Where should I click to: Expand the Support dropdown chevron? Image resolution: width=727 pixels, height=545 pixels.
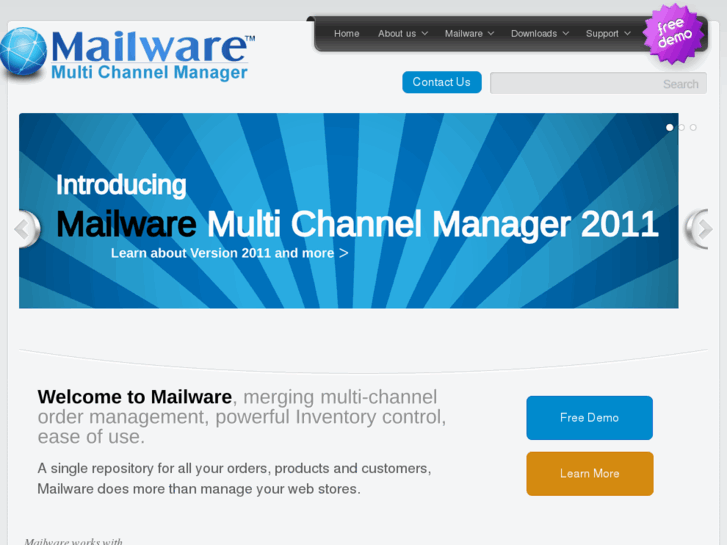pyautogui.click(x=627, y=33)
